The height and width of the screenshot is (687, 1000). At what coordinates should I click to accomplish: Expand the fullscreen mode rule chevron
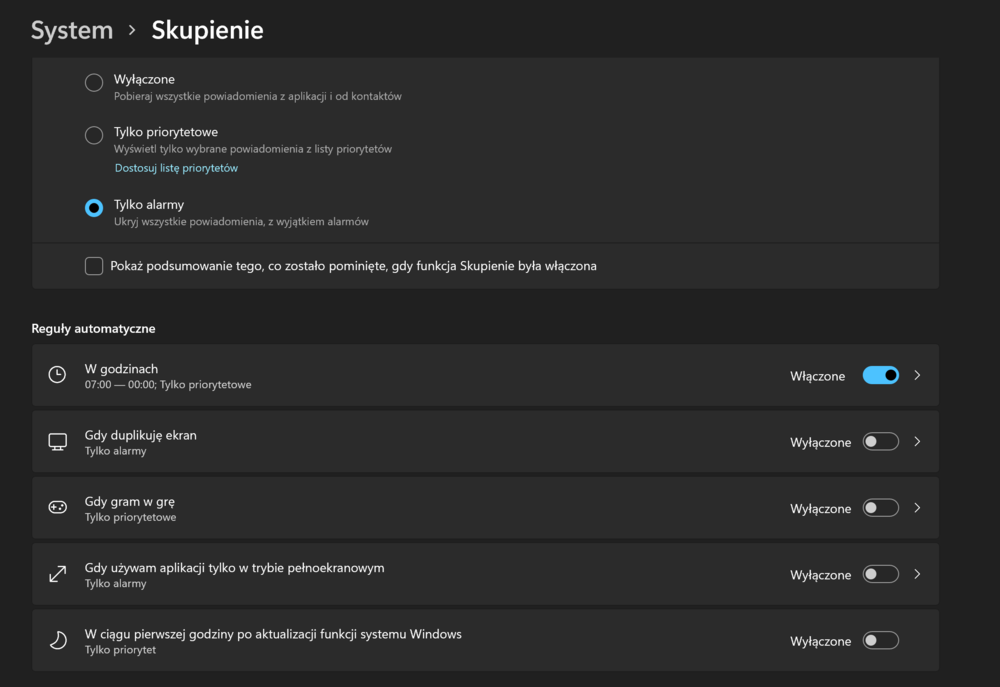[x=918, y=574]
